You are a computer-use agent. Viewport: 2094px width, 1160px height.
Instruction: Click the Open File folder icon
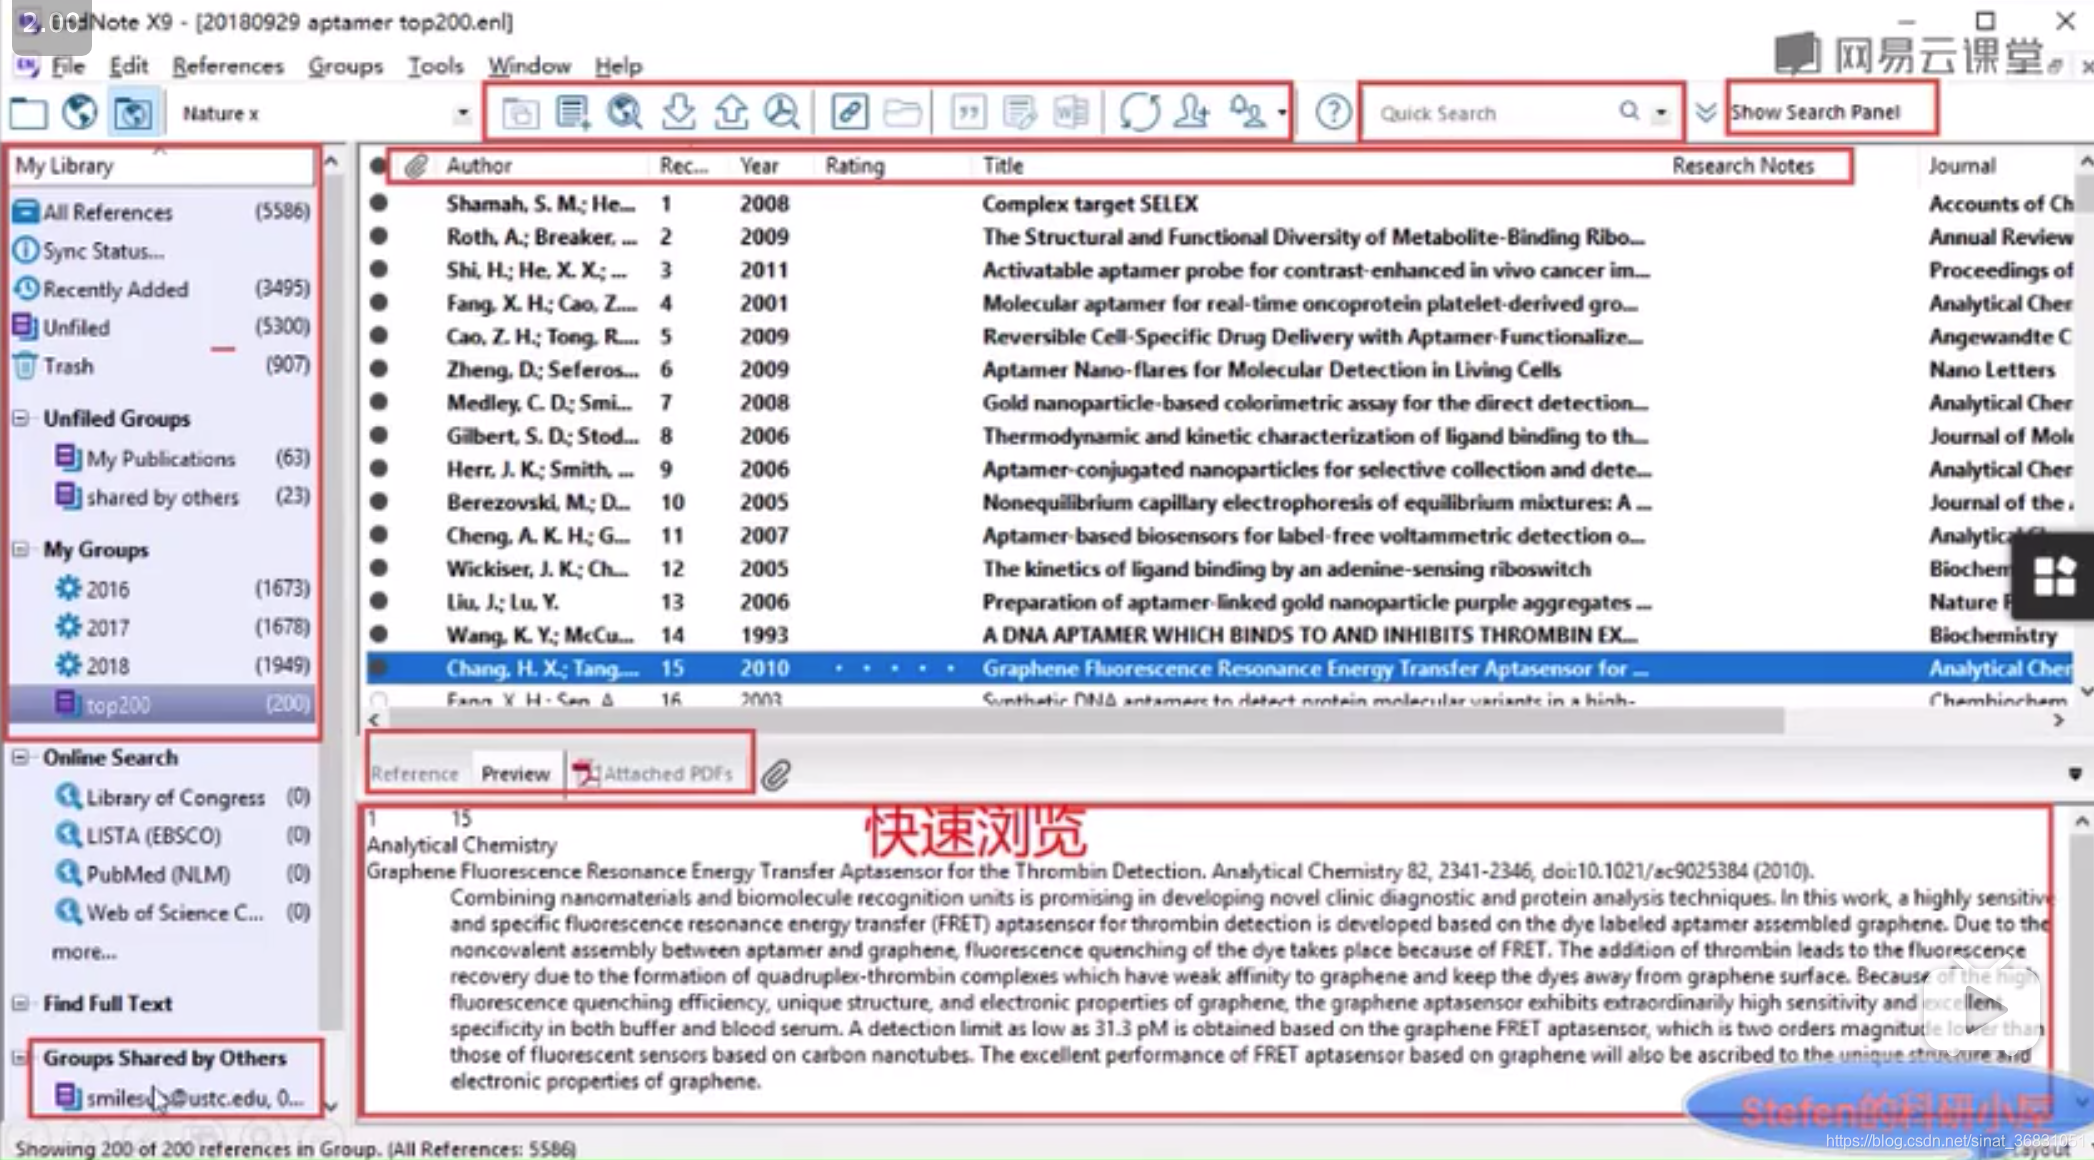pyautogui.click(x=902, y=112)
